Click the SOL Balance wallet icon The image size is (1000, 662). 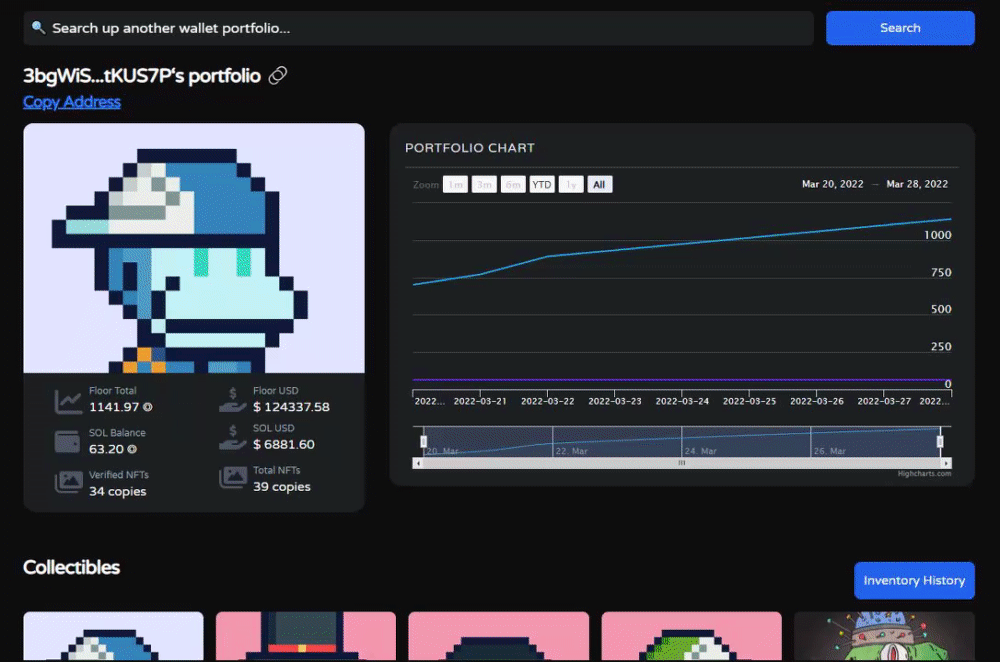pos(68,441)
